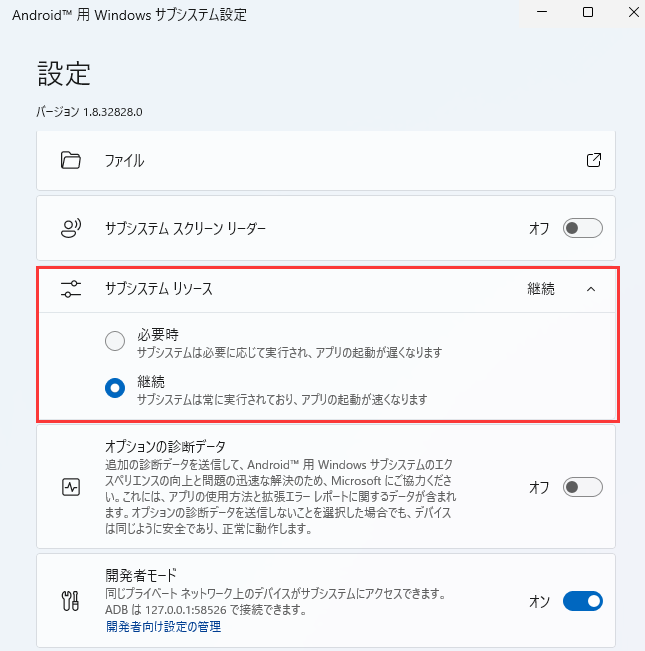Select the 必要時 radio button

[115, 341]
